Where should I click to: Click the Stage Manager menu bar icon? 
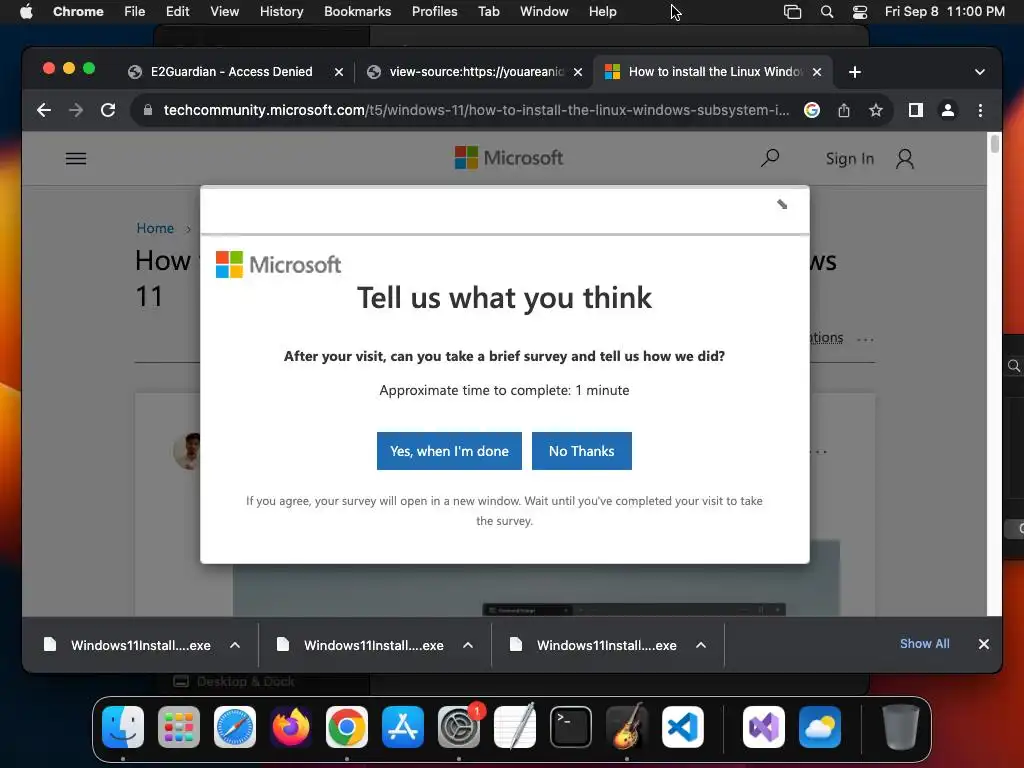[792, 12]
